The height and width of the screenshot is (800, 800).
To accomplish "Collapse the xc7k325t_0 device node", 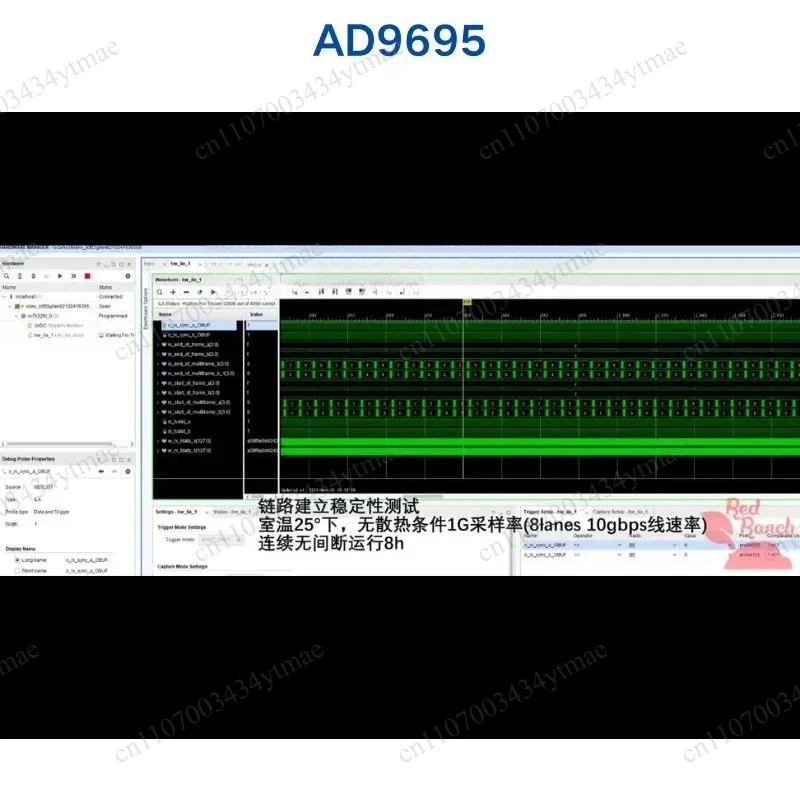I will click(16, 316).
